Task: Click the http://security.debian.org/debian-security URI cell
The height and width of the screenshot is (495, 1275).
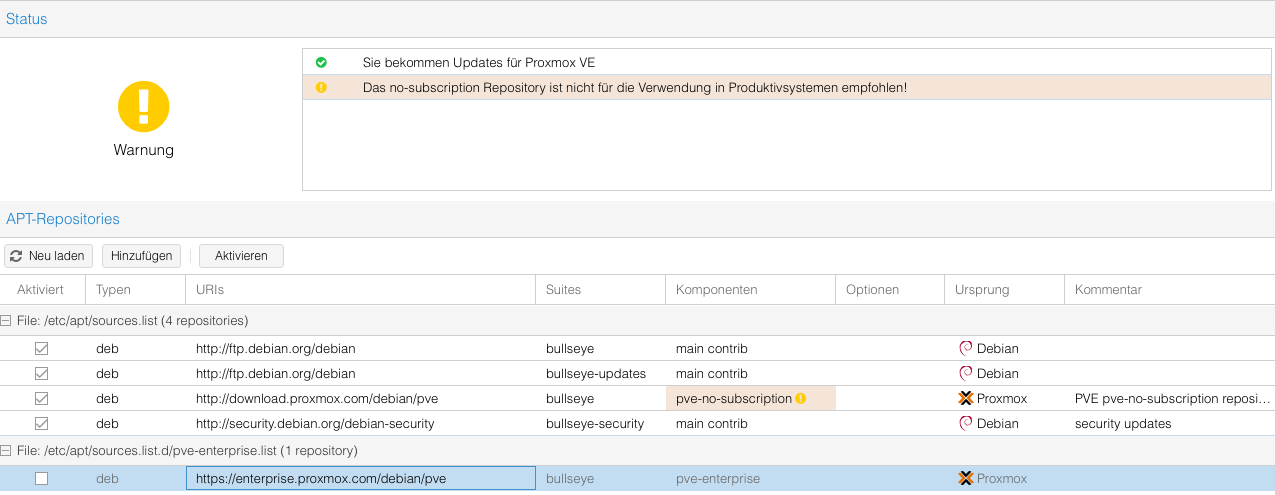Action: pyautogui.click(x=361, y=423)
